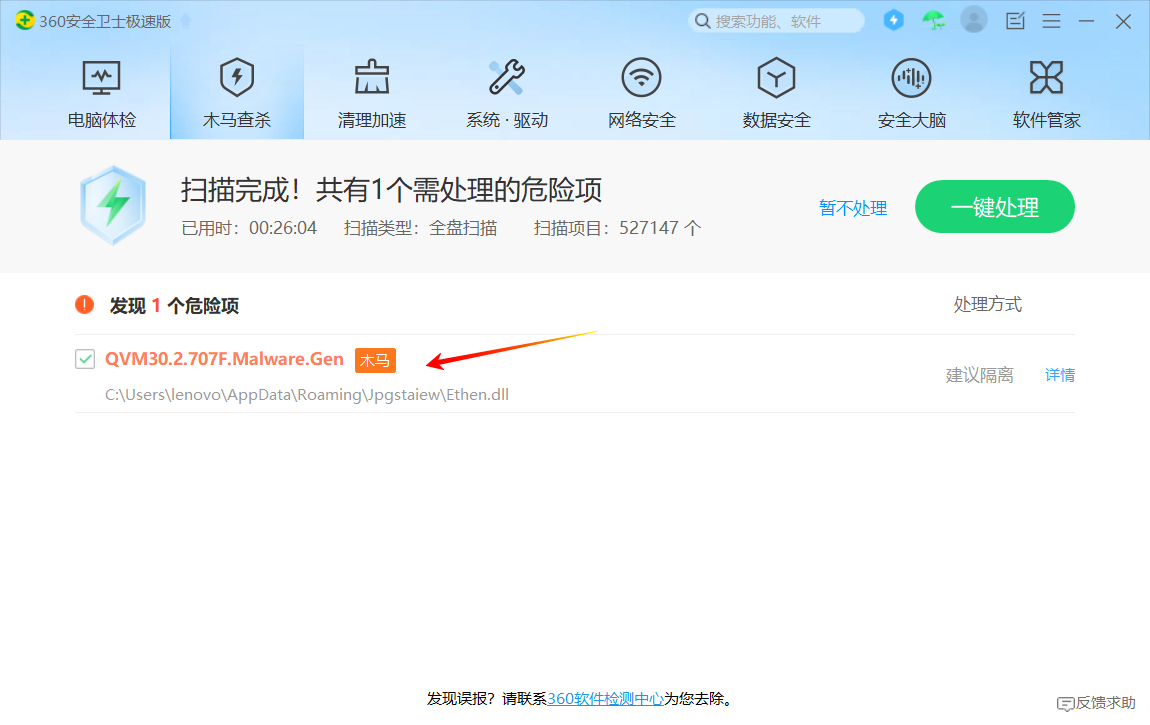Open the 网络安全 tab
Viewport: 1150px width, 725px height.
click(x=642, y=94)
